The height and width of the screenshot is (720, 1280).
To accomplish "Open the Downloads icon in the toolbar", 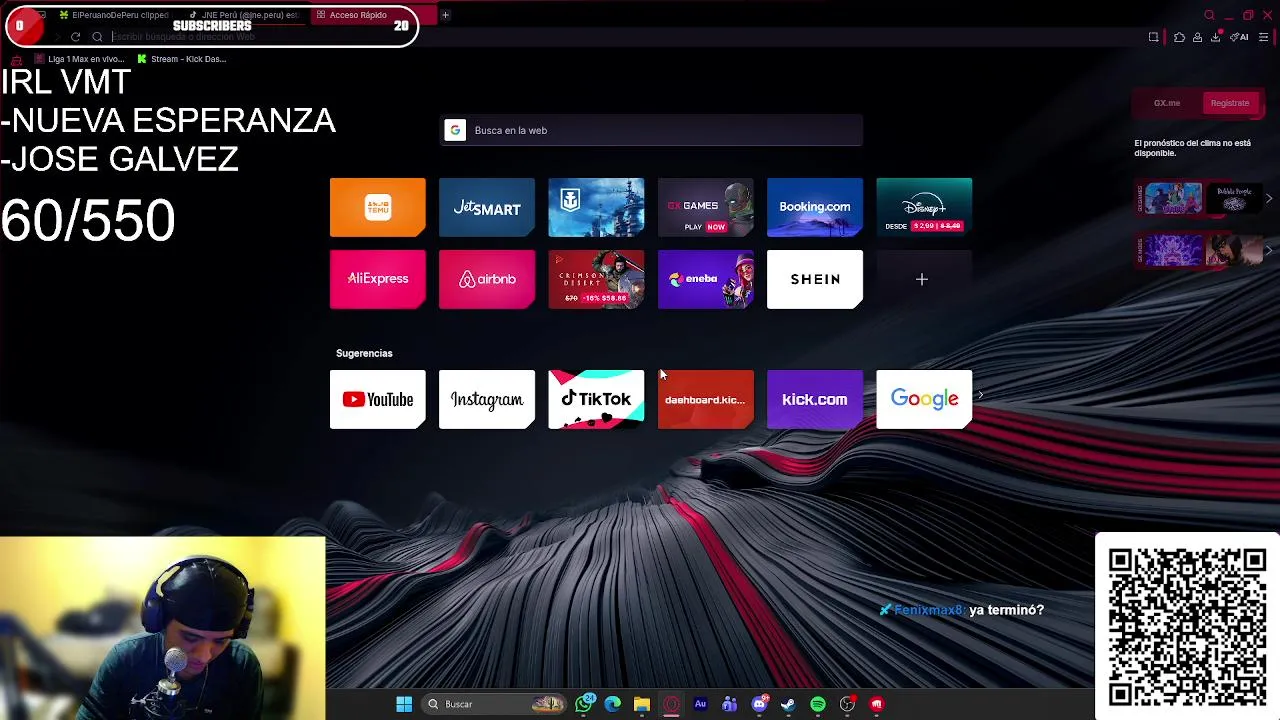I will click(1216, 37).
